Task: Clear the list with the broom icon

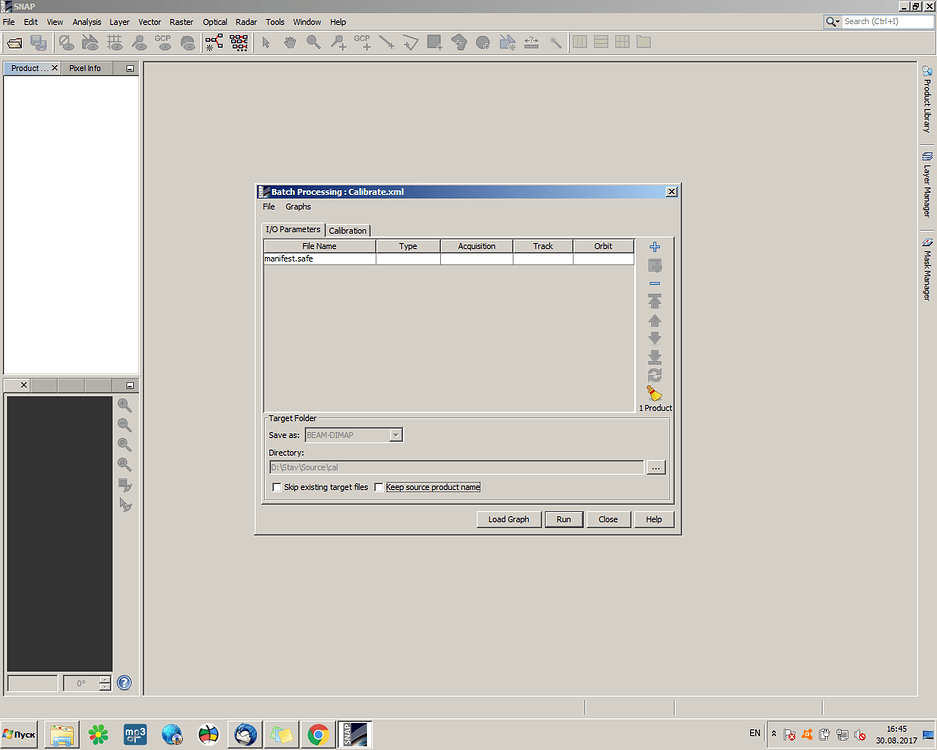Action: pyautogui.click(x=655, y=393)
